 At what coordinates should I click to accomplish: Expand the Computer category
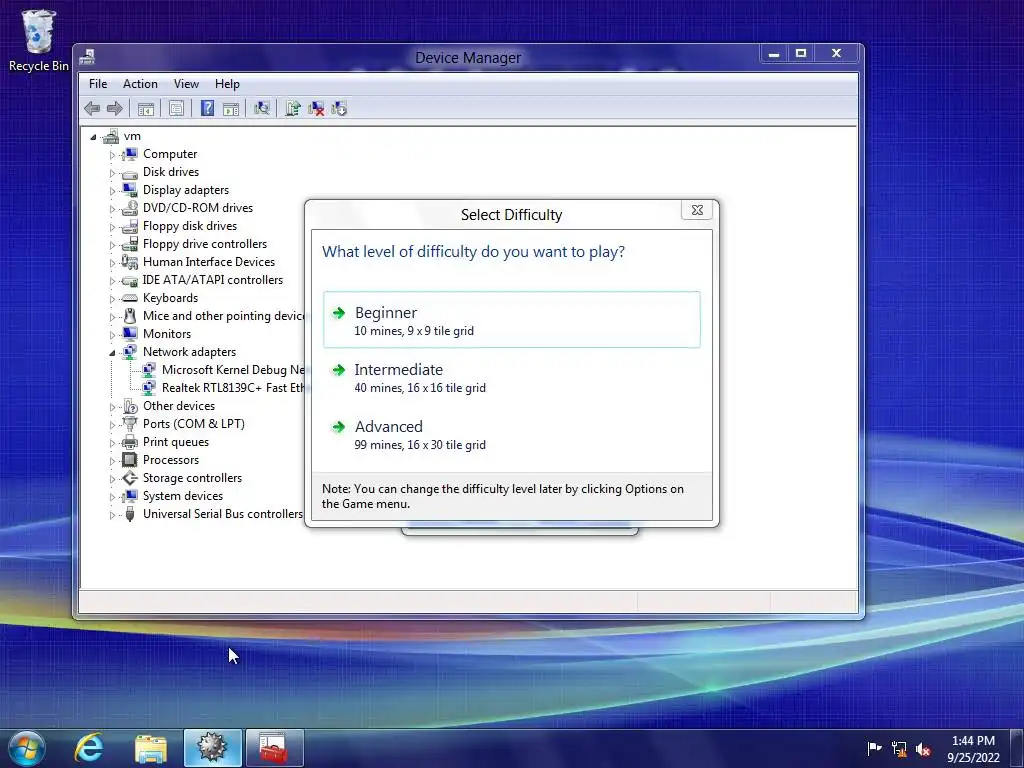click(x=112, y=155)
